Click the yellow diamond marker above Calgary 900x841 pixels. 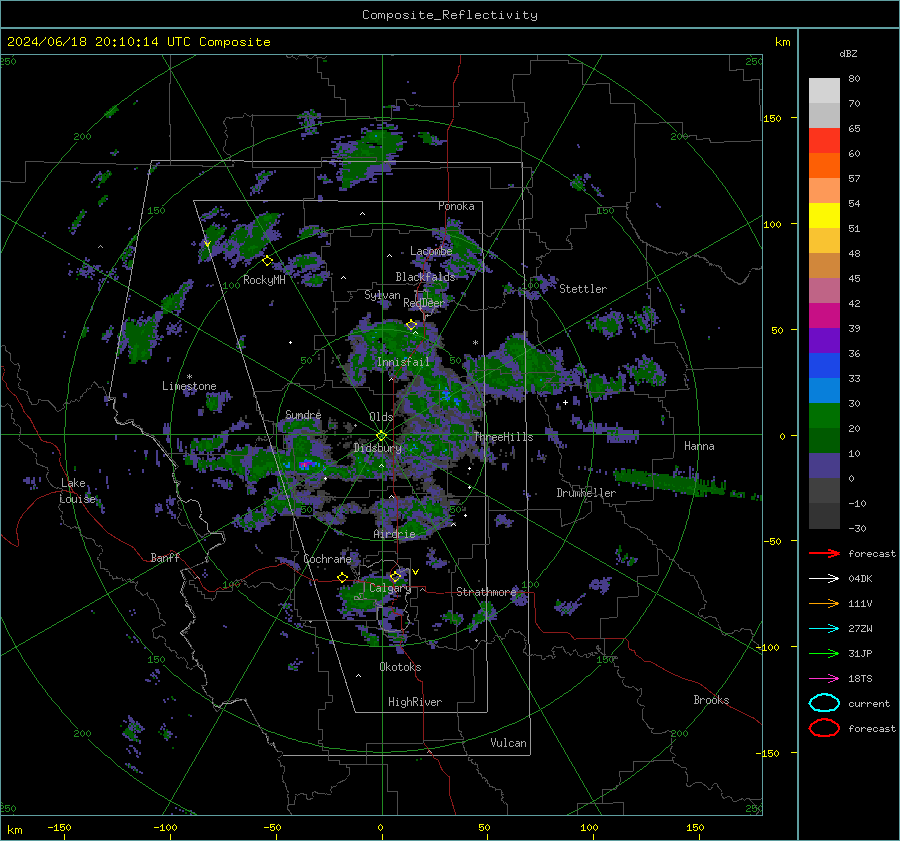click(x=395, y=576)
